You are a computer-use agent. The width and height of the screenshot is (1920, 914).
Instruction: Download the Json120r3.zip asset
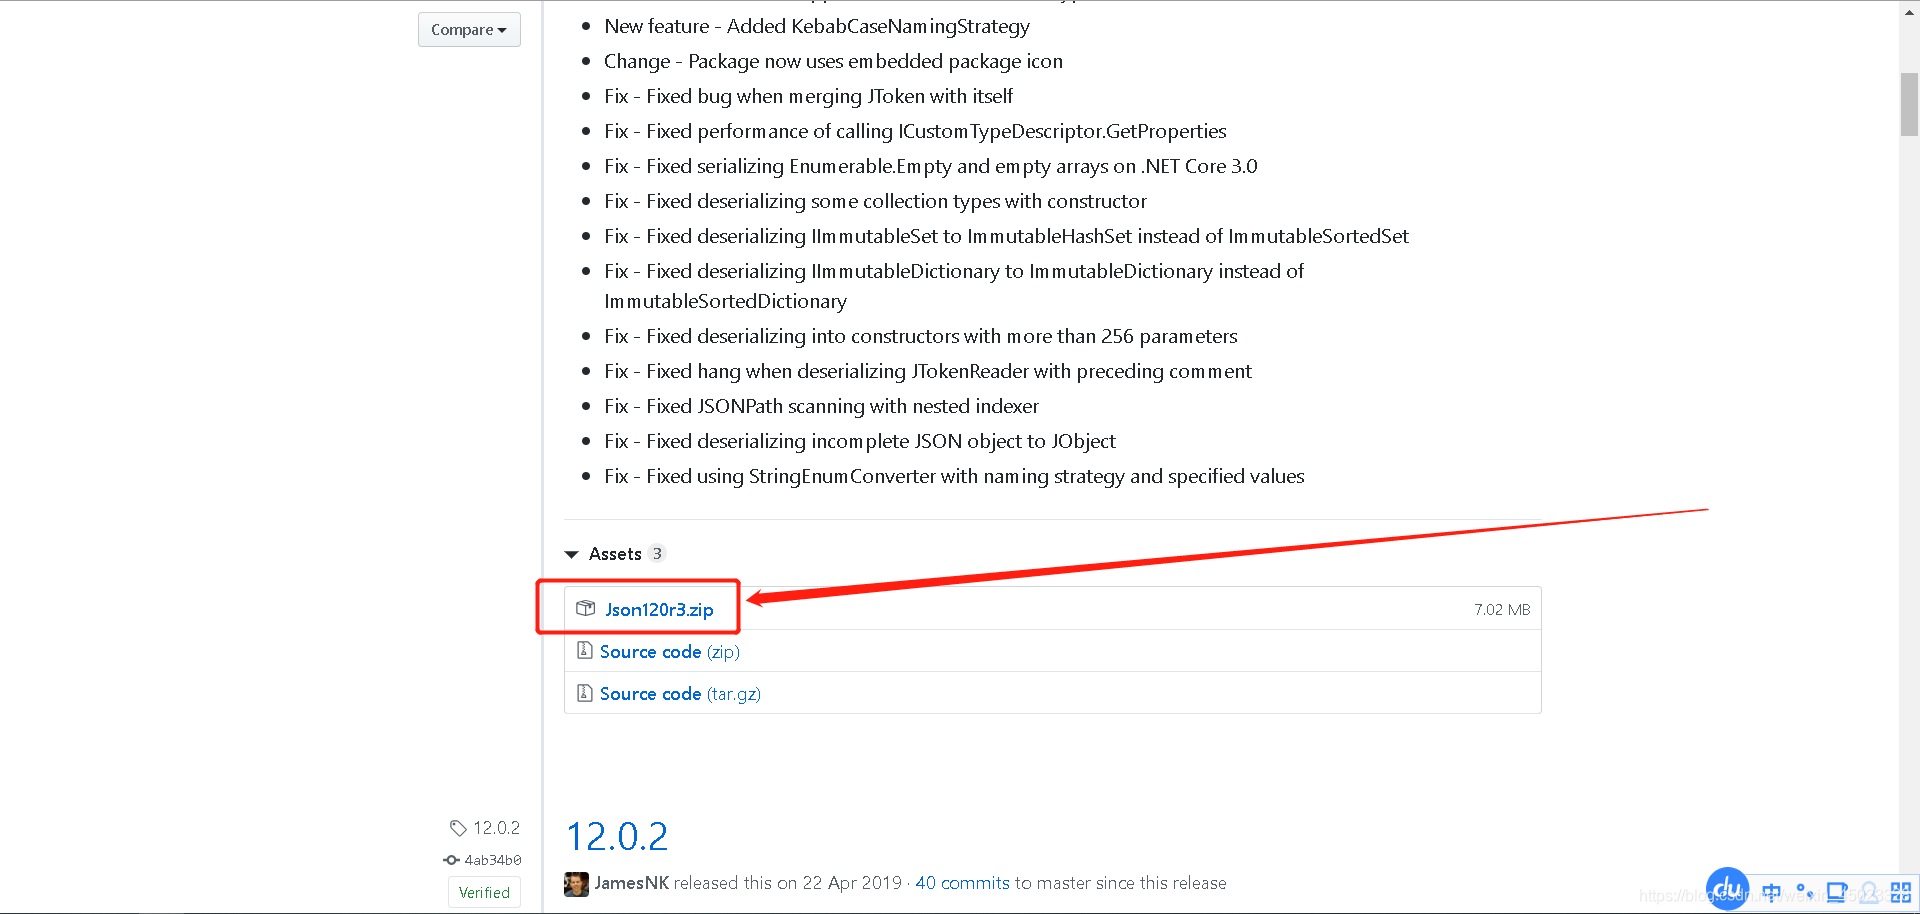[x=660, y=608]
